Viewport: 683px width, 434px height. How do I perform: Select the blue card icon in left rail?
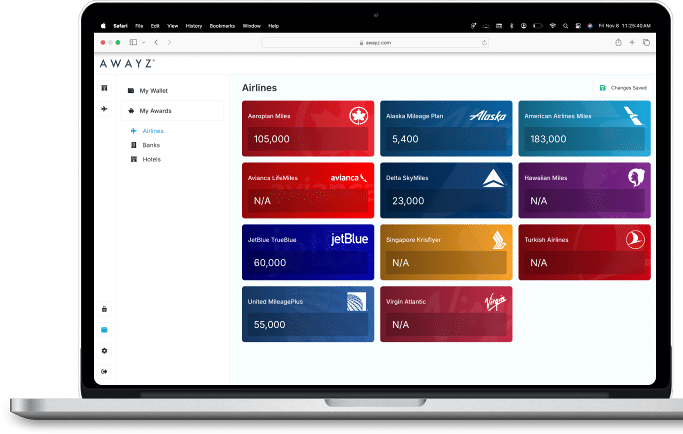click(x=105, y=330)
